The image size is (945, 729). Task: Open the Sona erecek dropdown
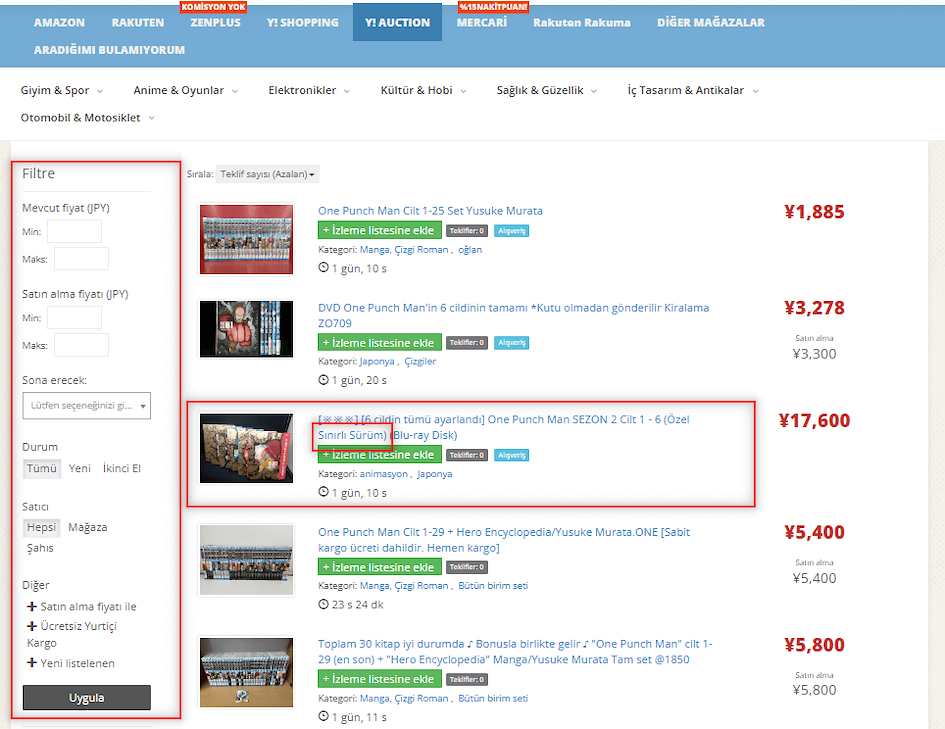[86, 406]
